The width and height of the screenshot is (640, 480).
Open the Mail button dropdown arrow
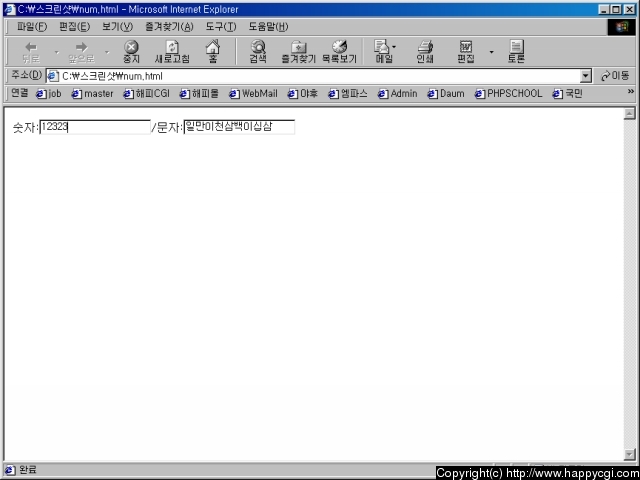pos(394,47)
